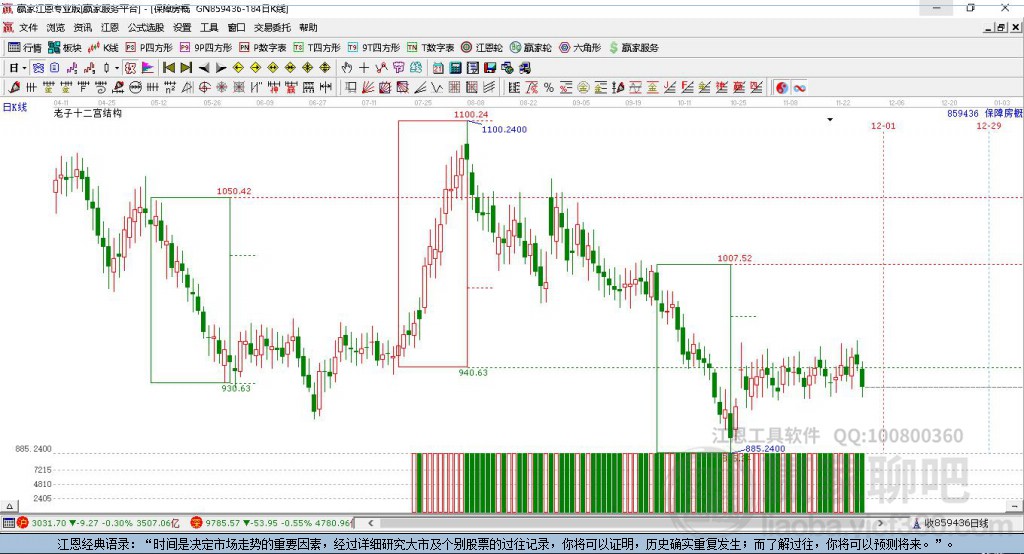Click the 12-29 time marker label

click(x=989, y=126)
